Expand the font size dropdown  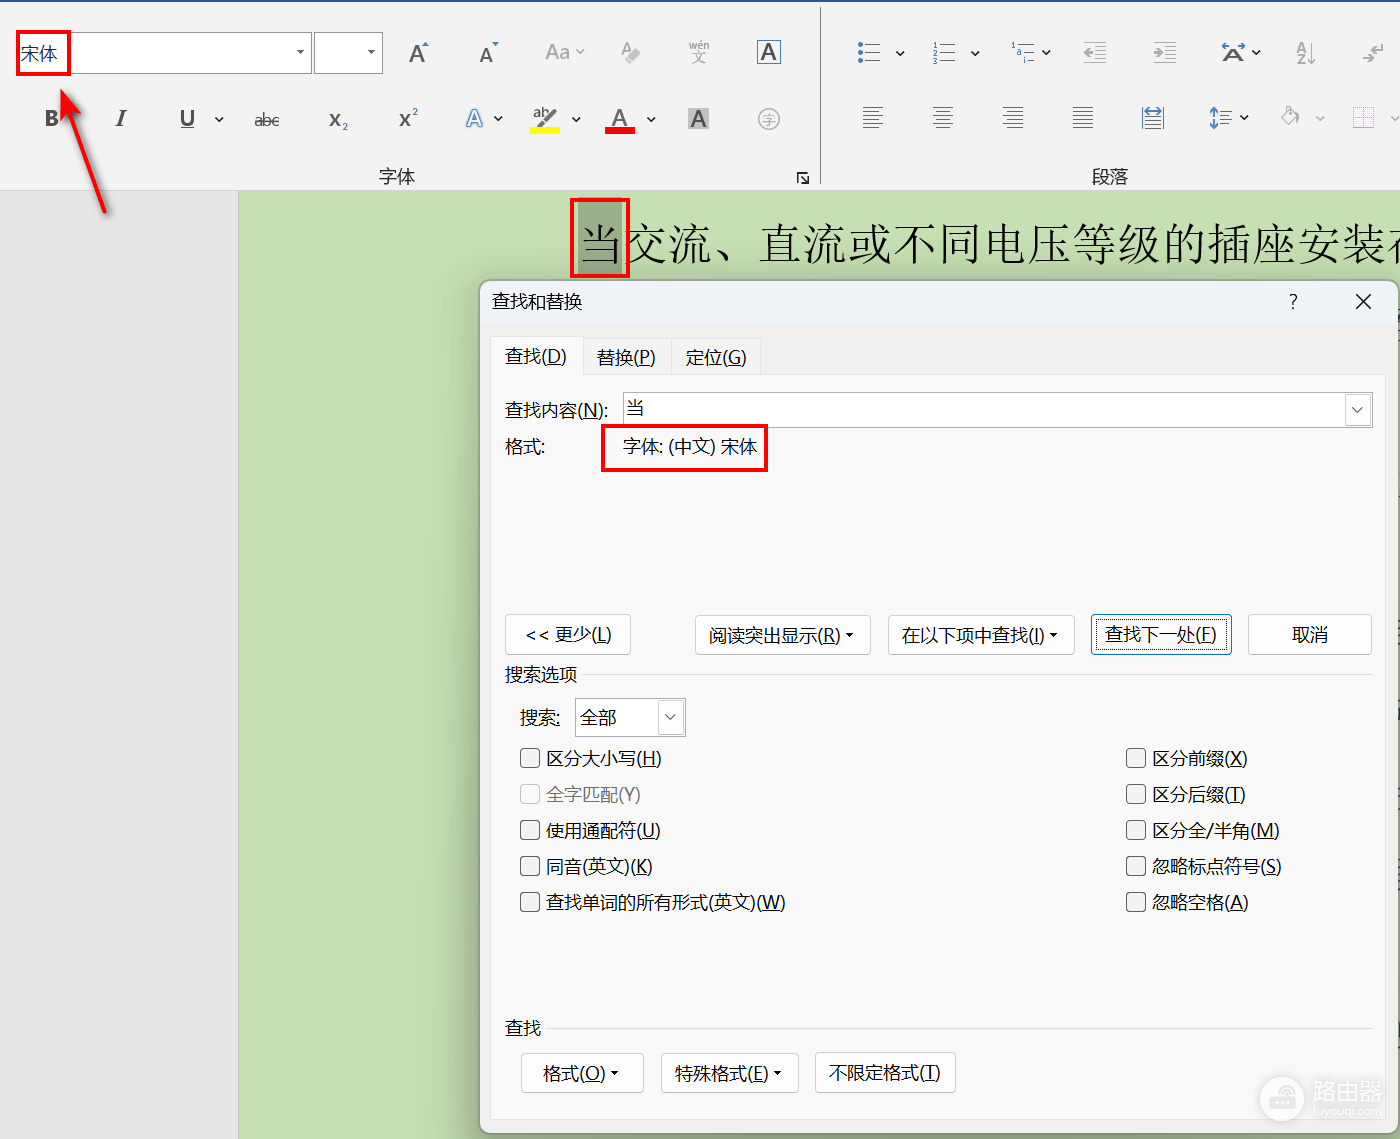tap(371, 53)
